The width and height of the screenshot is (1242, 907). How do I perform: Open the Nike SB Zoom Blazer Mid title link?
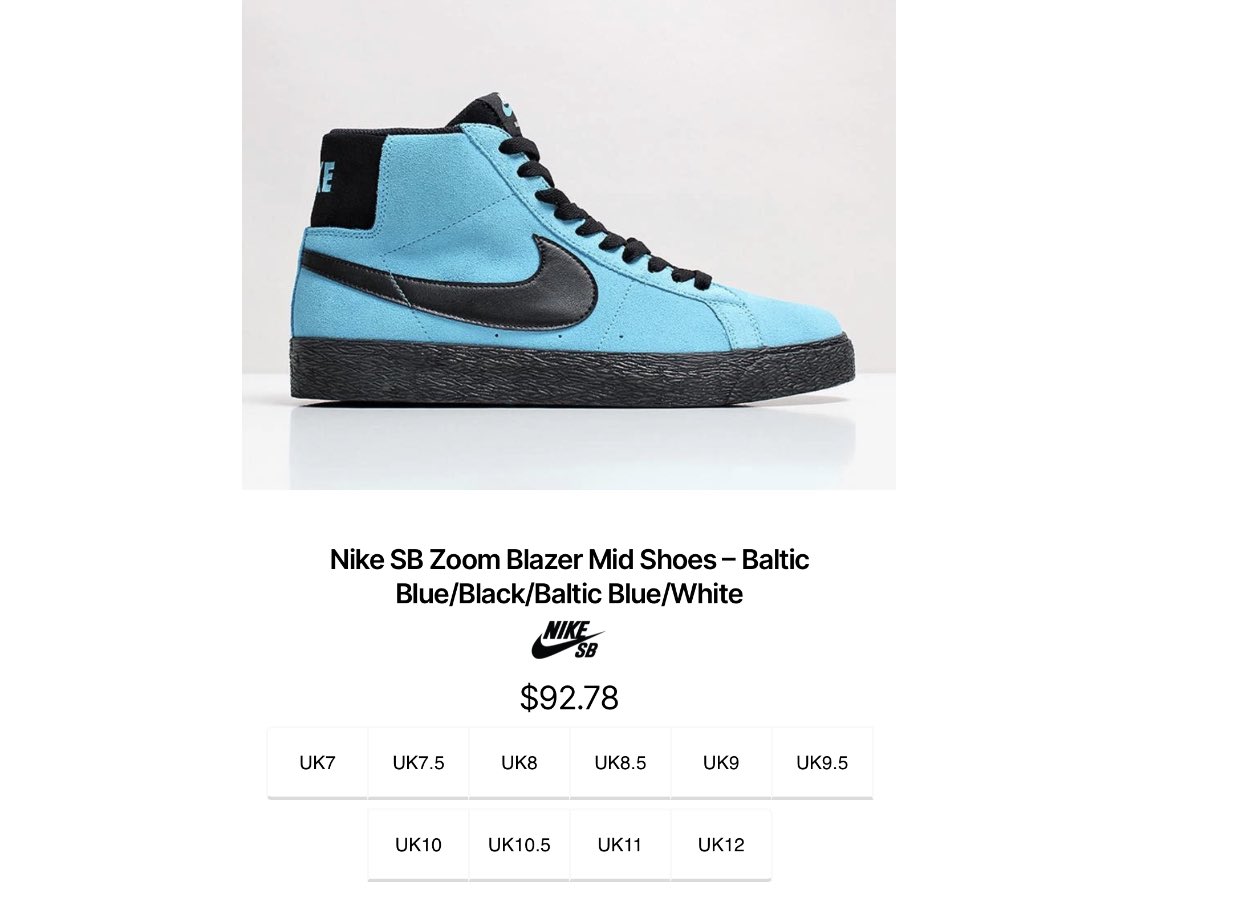[569, 576]
